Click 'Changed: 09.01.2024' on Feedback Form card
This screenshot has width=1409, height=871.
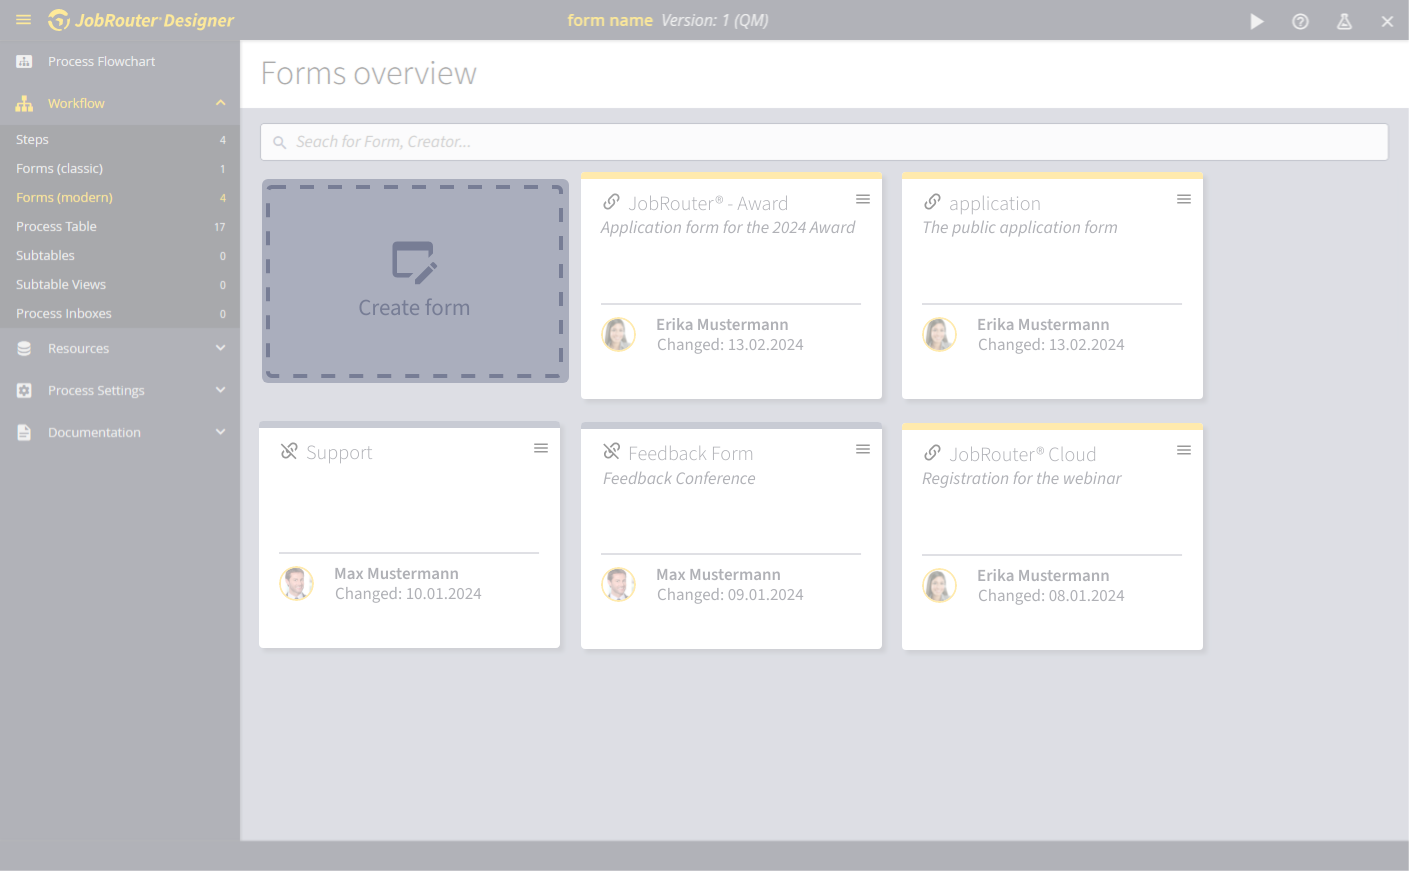pos(730,595)
